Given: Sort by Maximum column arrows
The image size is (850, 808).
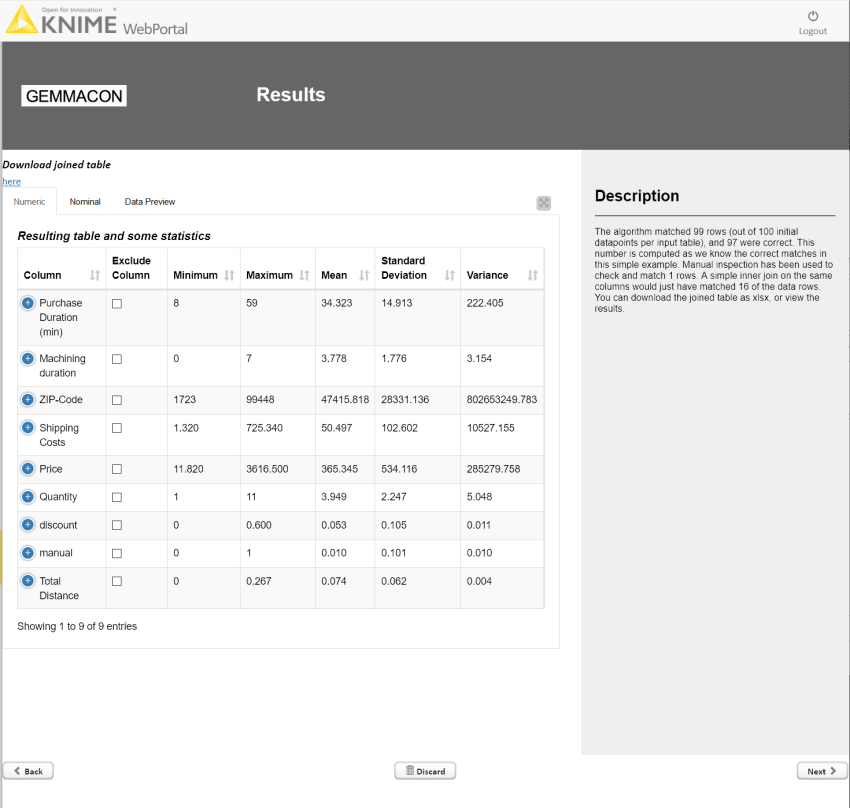Looking at the screenshot, I should 305,275.
